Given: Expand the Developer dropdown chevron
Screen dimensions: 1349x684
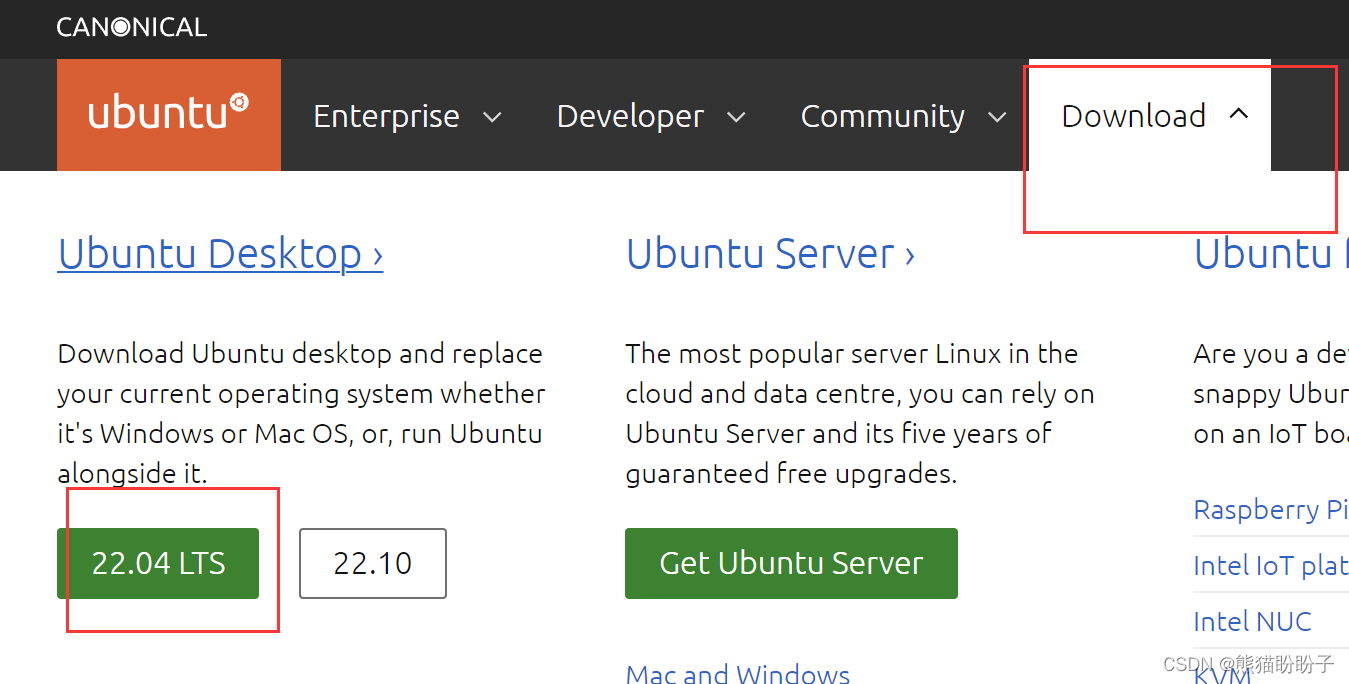Looking at the screenshot, I should [736, 117].
